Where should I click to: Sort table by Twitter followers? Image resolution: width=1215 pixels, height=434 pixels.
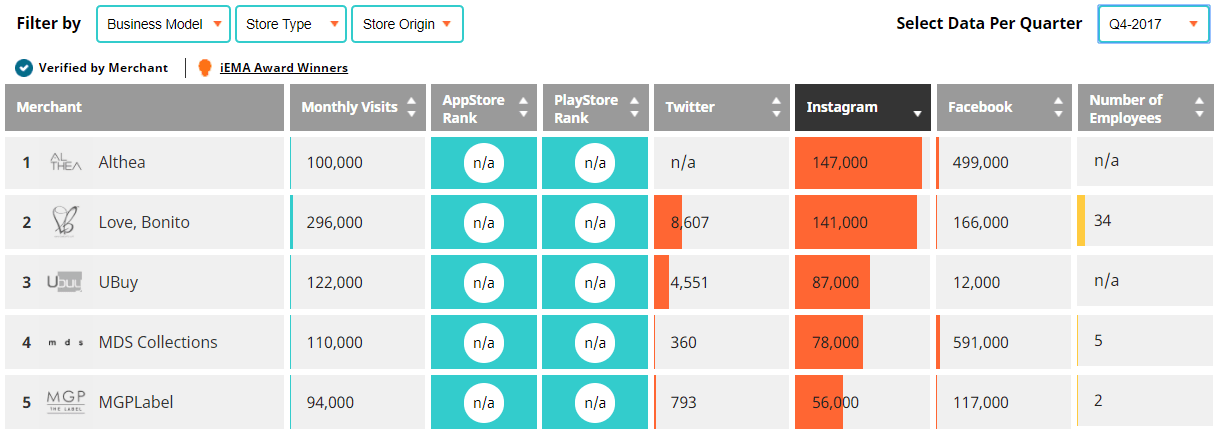(777, 107)
